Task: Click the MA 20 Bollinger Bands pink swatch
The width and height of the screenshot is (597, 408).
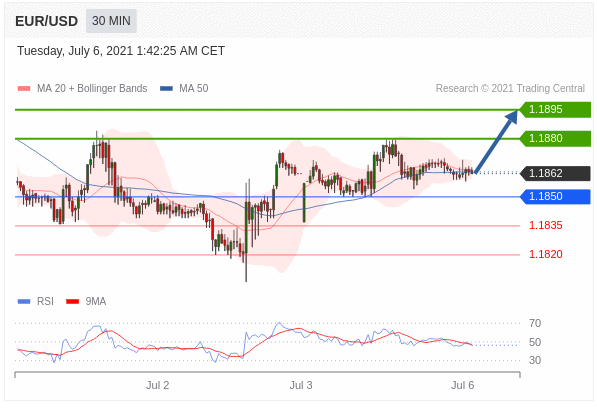Action: click(24, 89)
